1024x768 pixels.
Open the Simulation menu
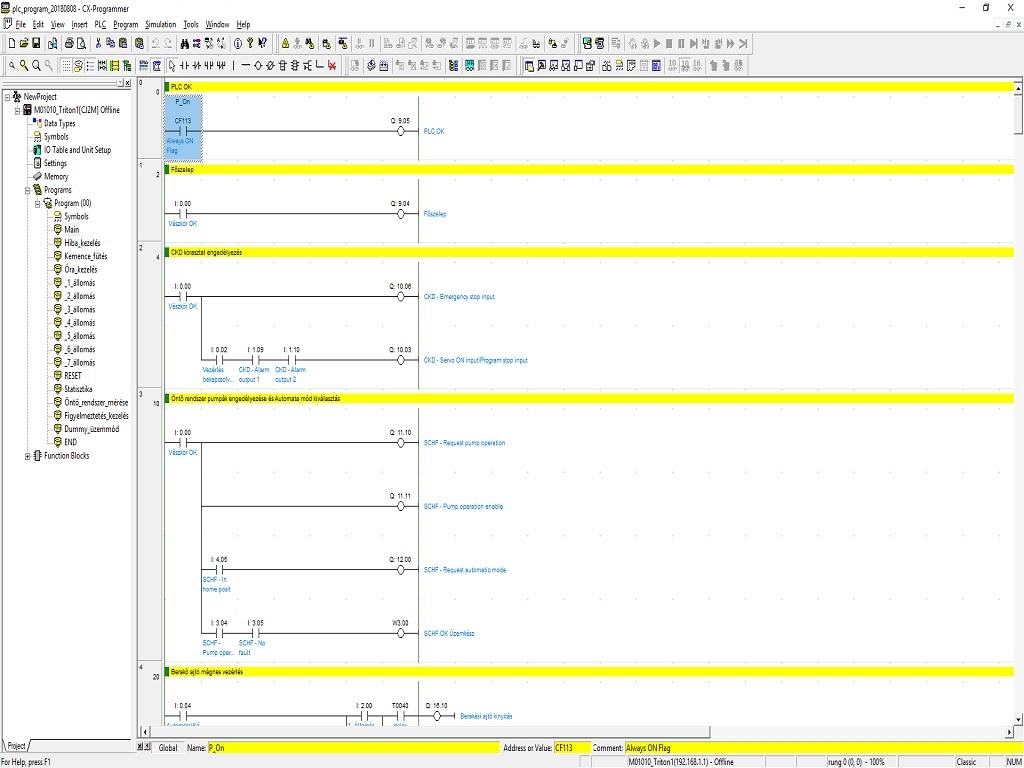coord(161,25)
